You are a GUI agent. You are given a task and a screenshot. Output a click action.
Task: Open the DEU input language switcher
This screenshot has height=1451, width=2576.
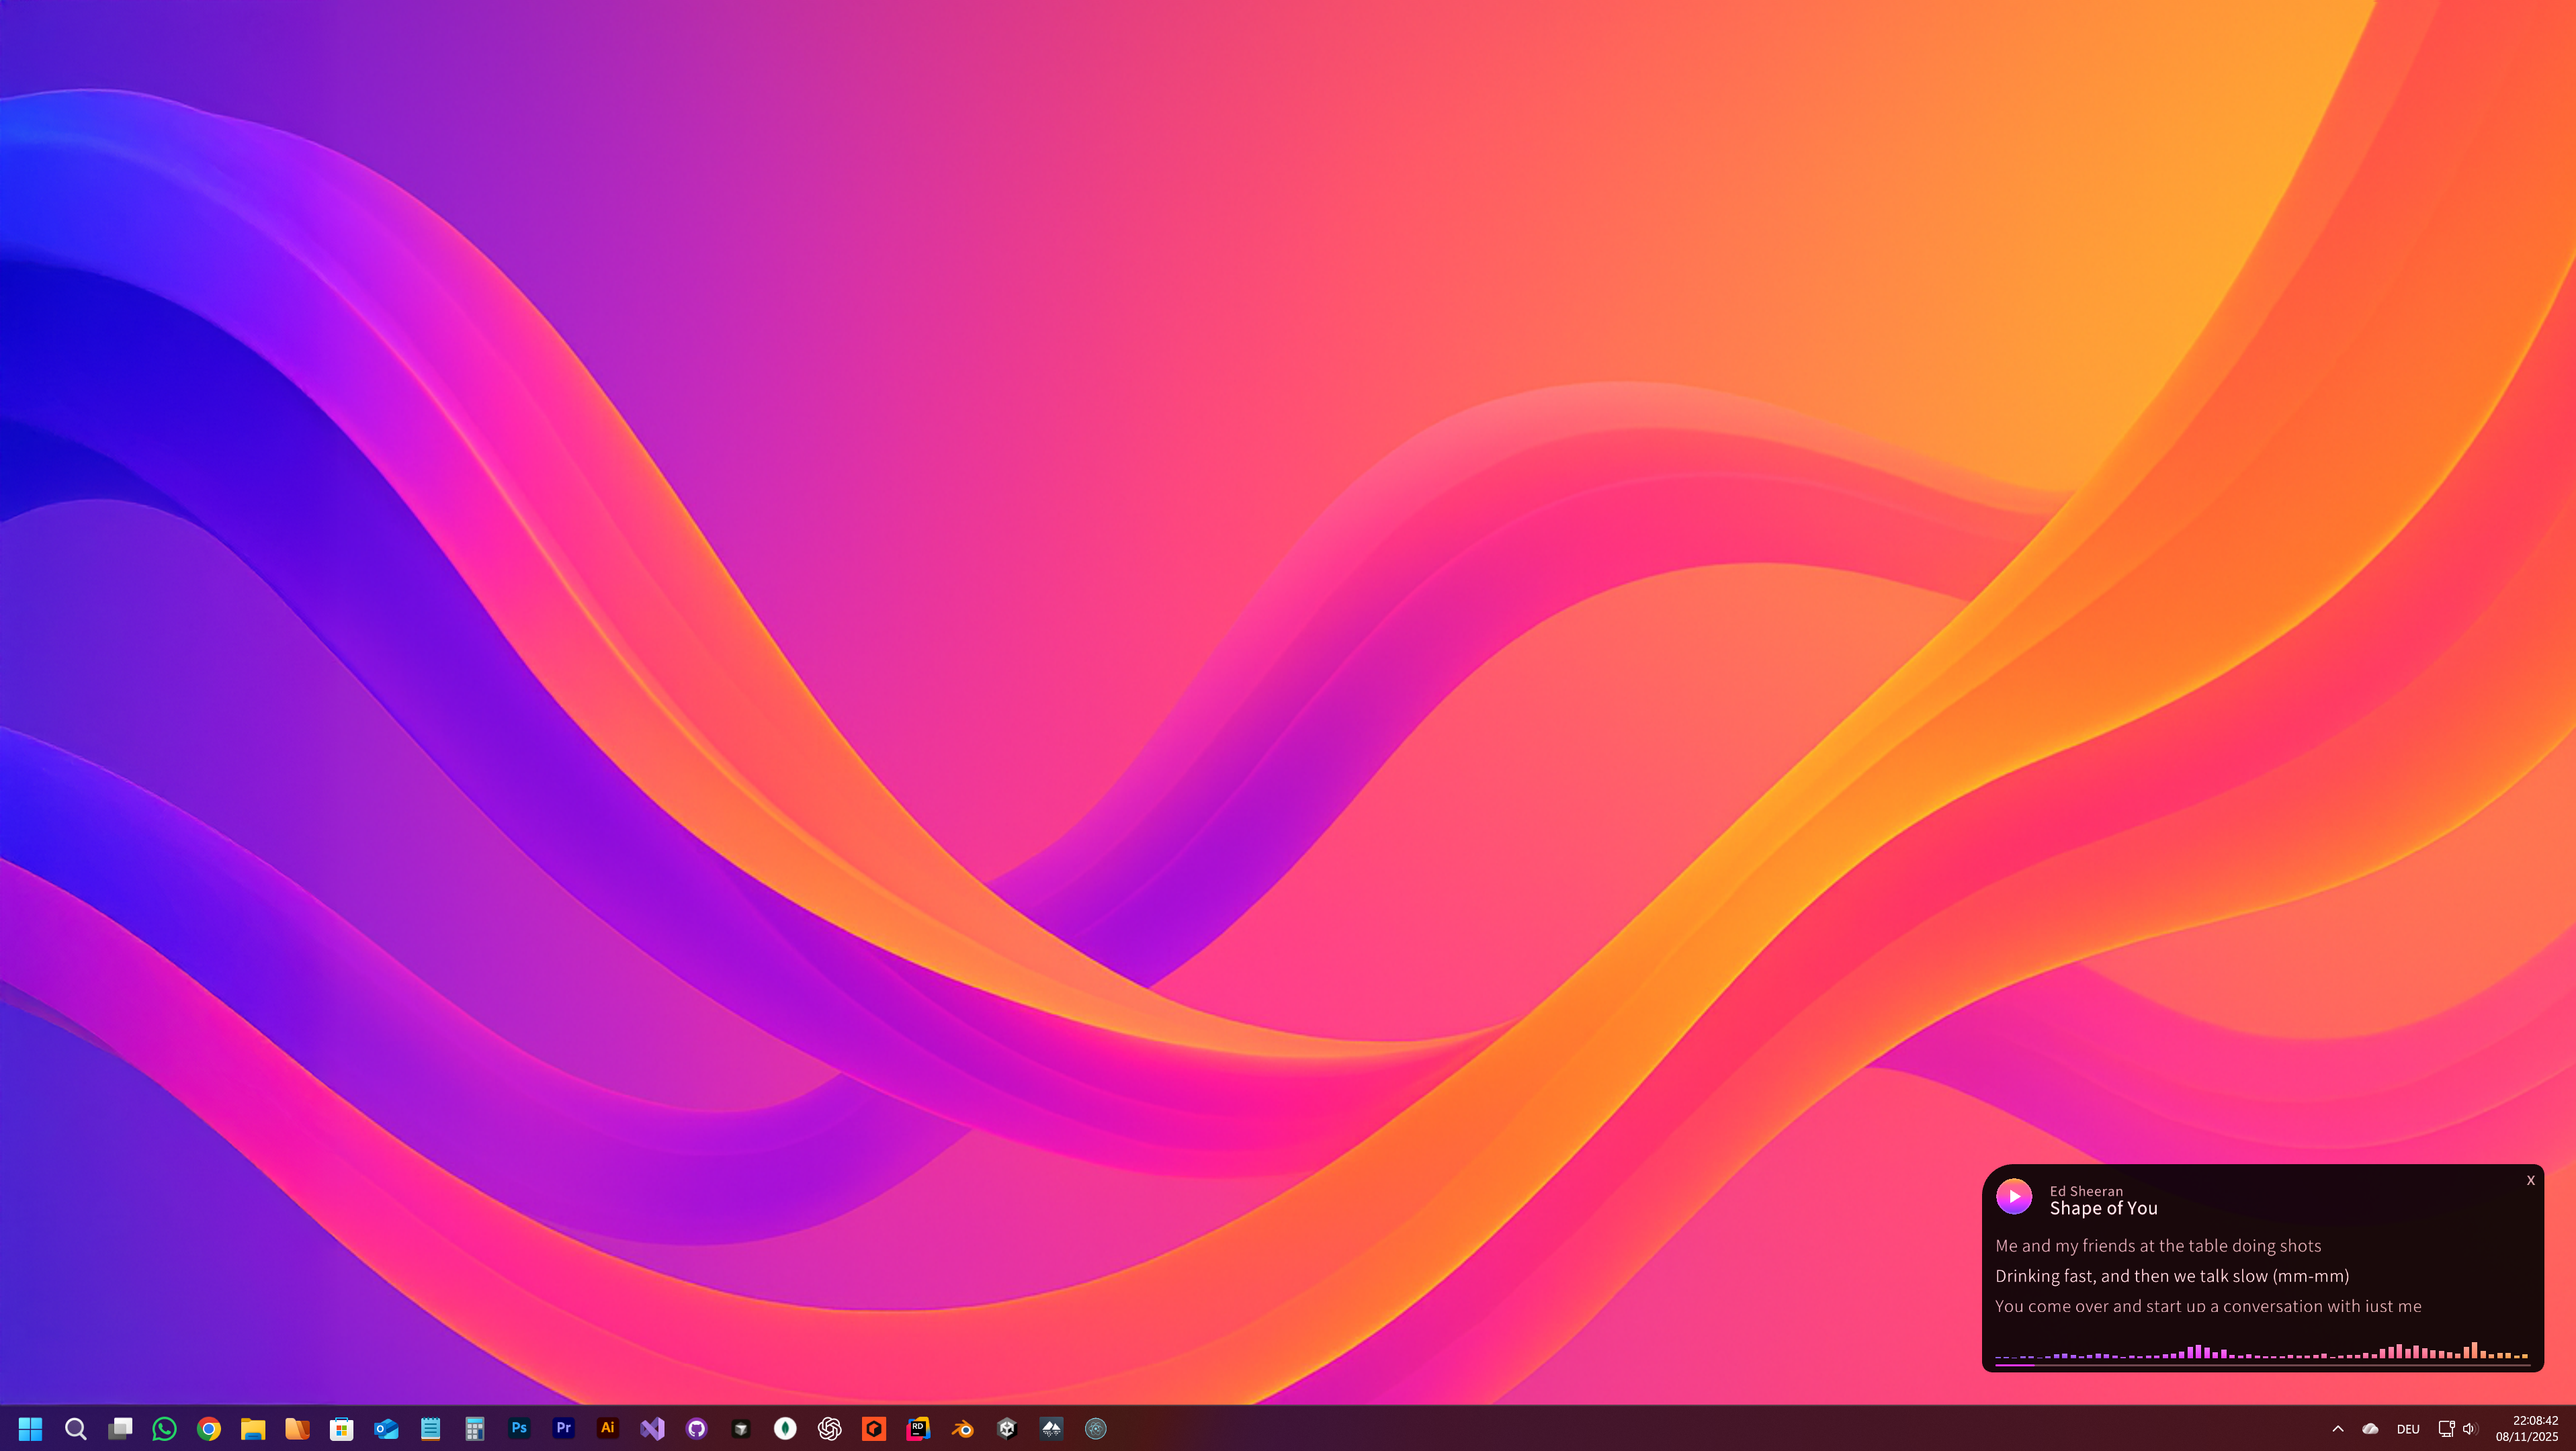click(2407, 1428)
